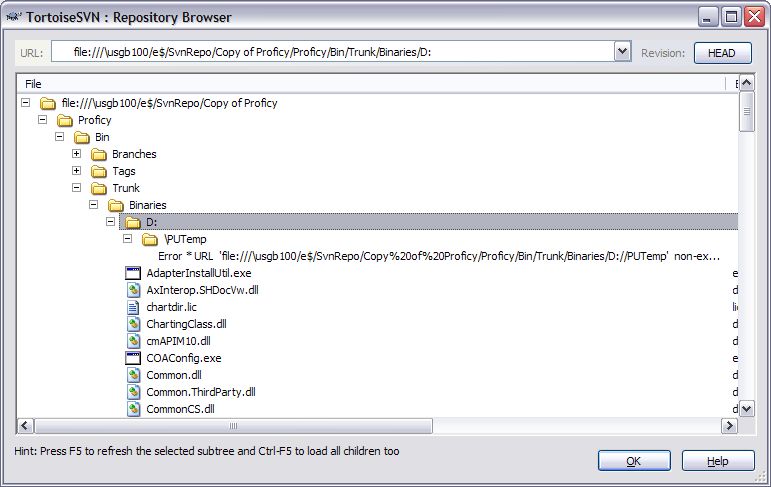Click vertical scrollbar up arrow
The width and height of the screenshot is (771, 487).
tap(746, 83)
